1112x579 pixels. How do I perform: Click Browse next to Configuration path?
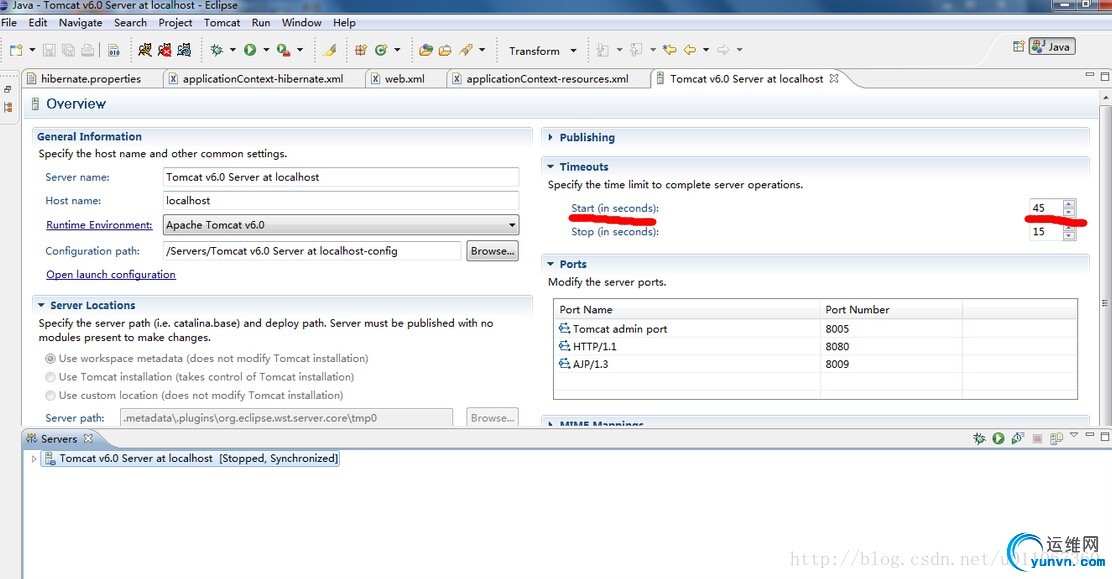492,251
